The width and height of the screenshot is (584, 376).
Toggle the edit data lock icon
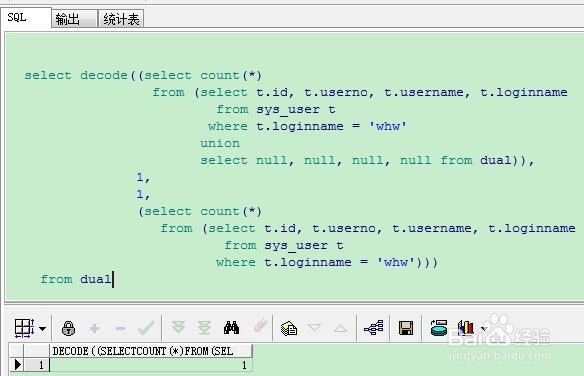click(69, 328)
